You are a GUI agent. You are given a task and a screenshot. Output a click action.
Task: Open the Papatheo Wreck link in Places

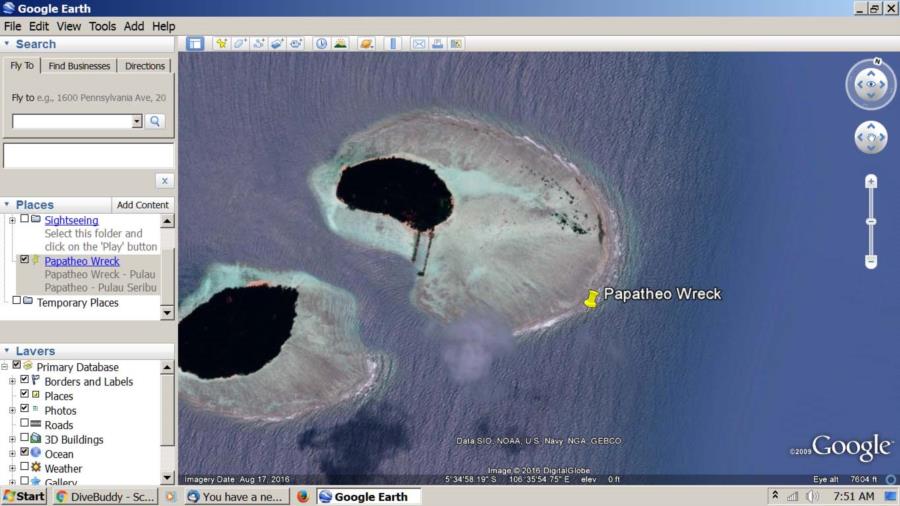(82, 261)
